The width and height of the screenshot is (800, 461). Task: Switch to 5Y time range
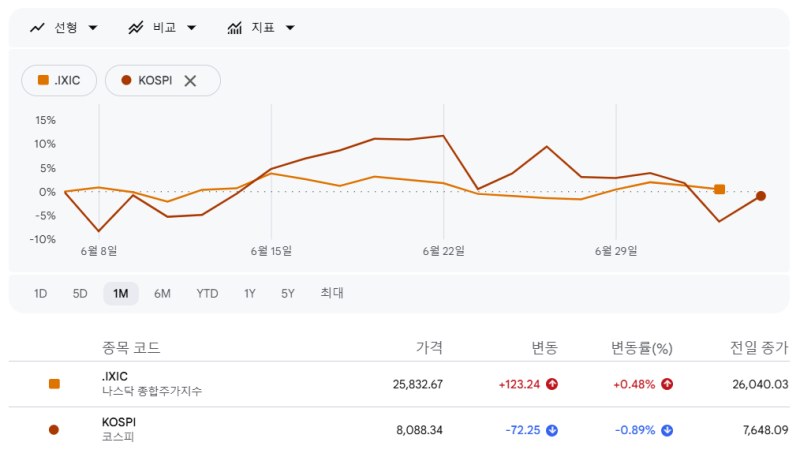tap(288, 294)
